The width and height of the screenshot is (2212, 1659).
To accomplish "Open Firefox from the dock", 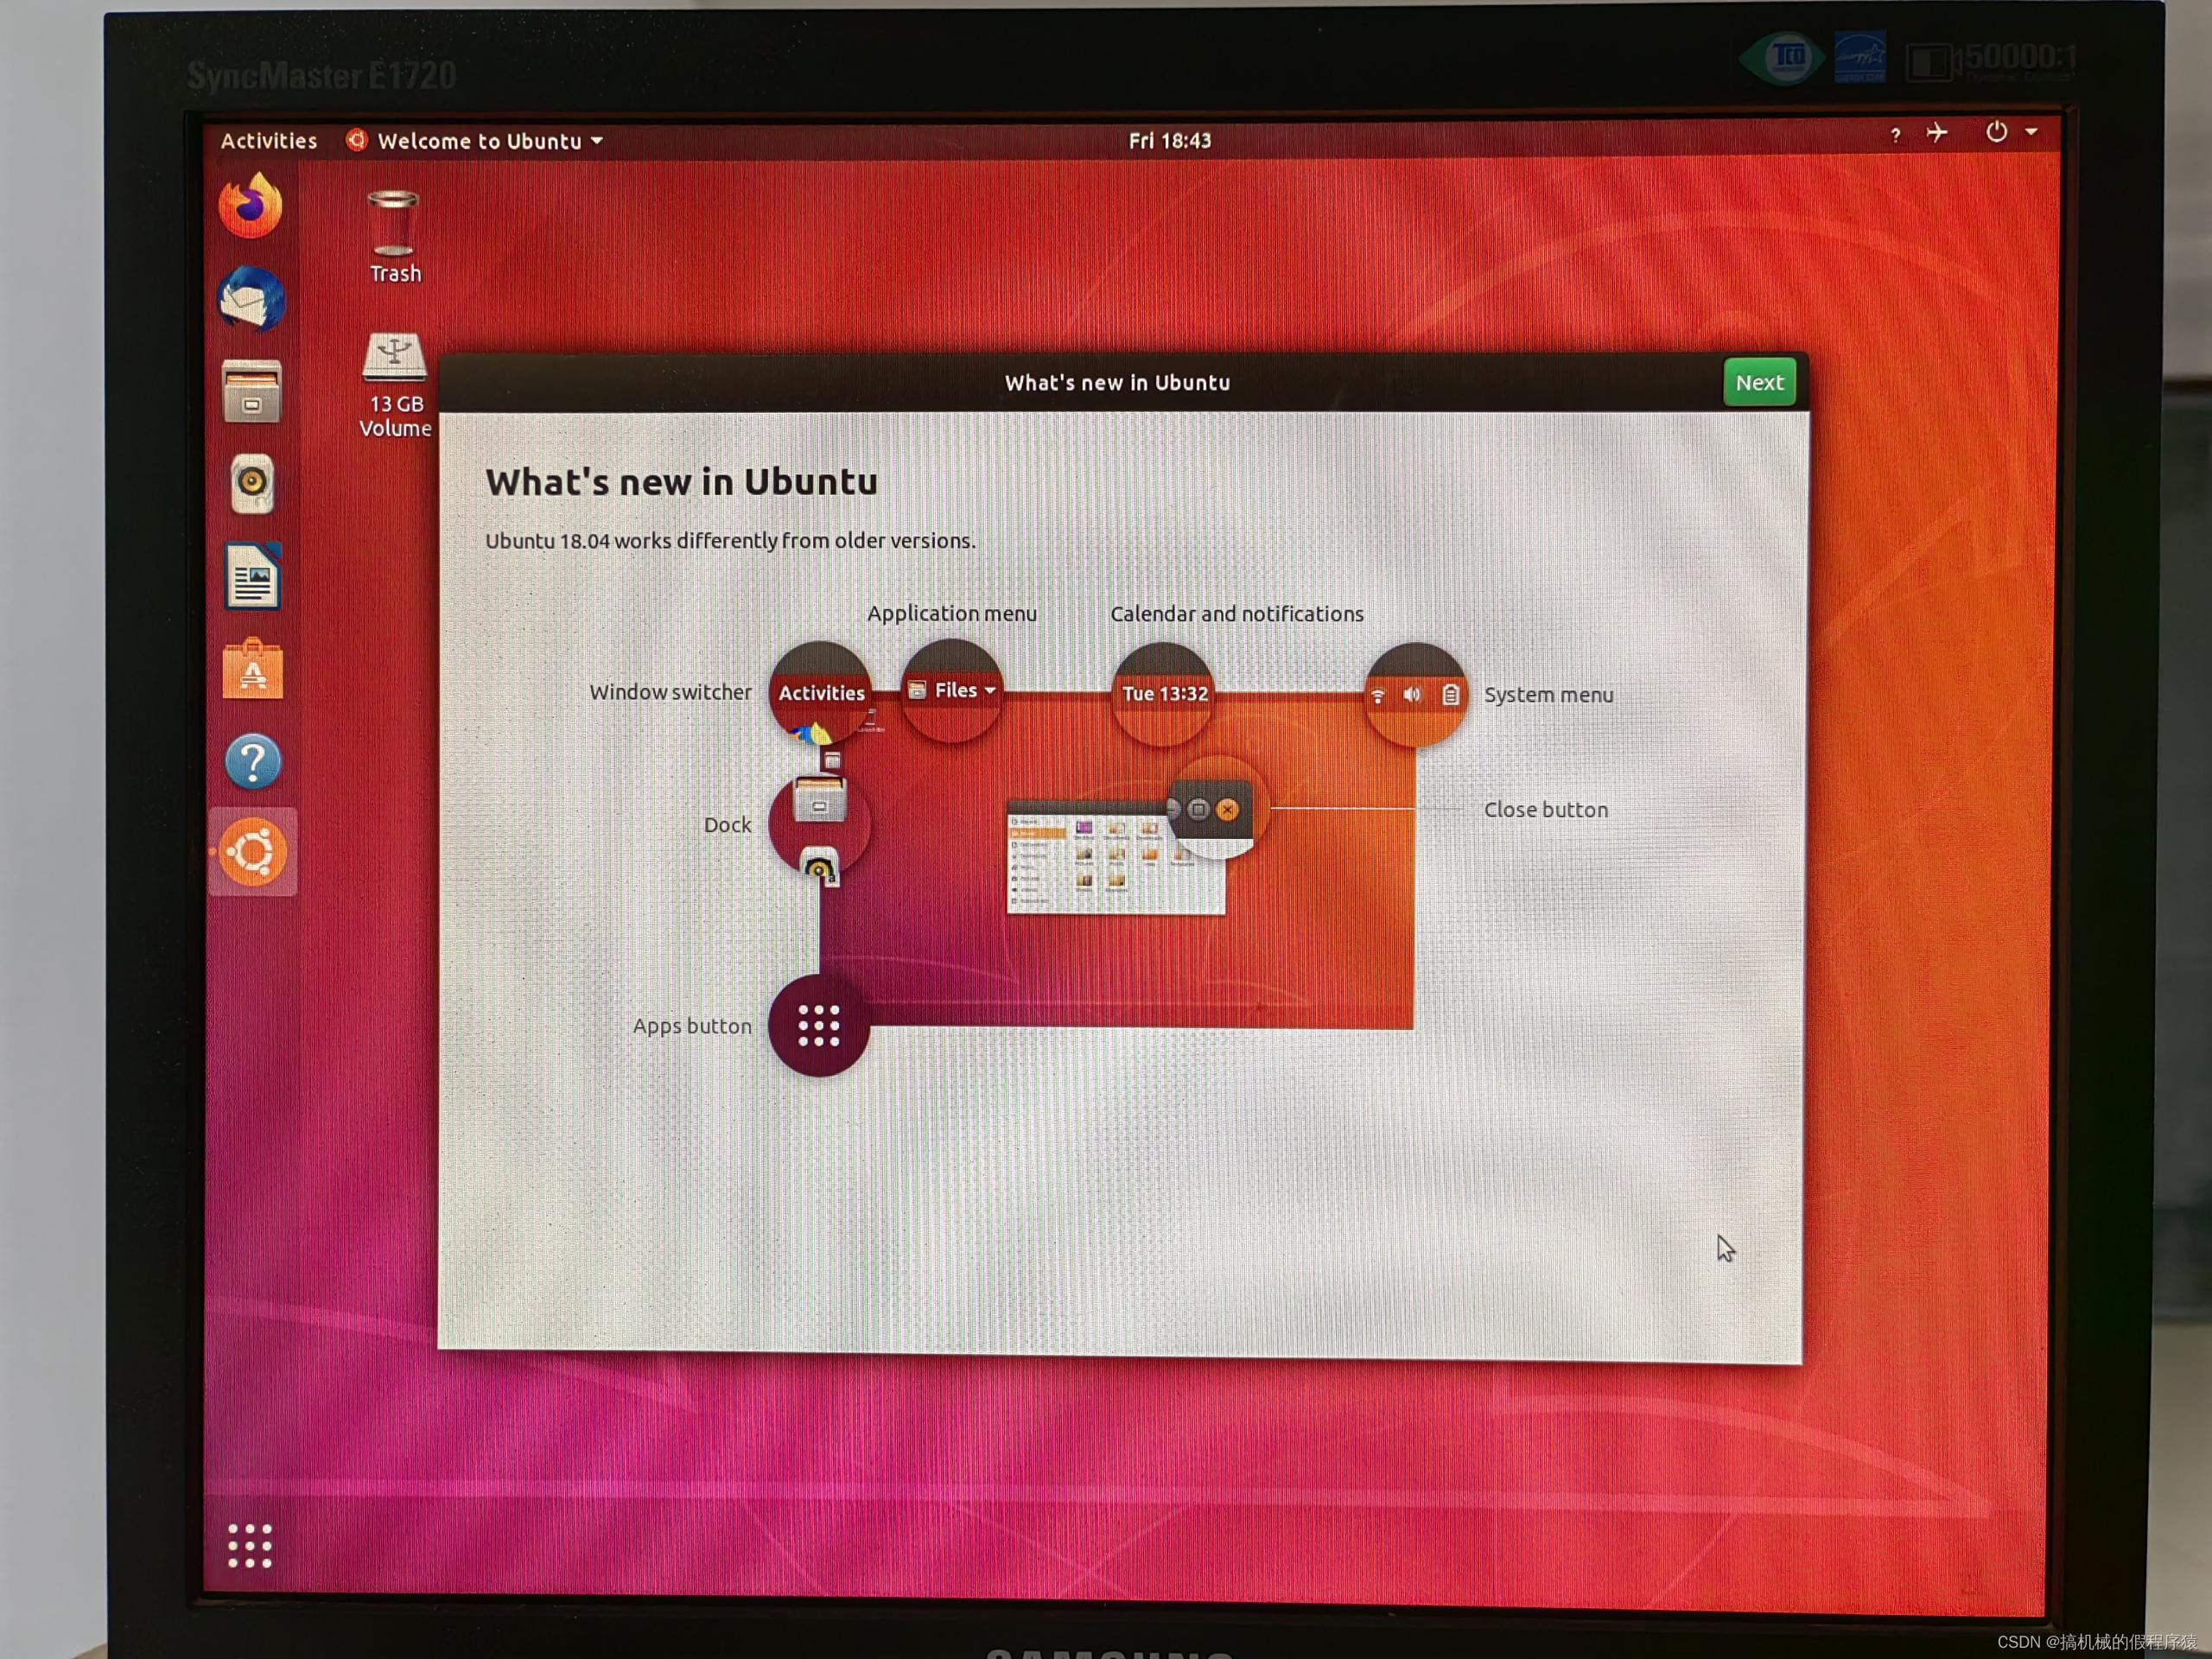I will [250, 205].
